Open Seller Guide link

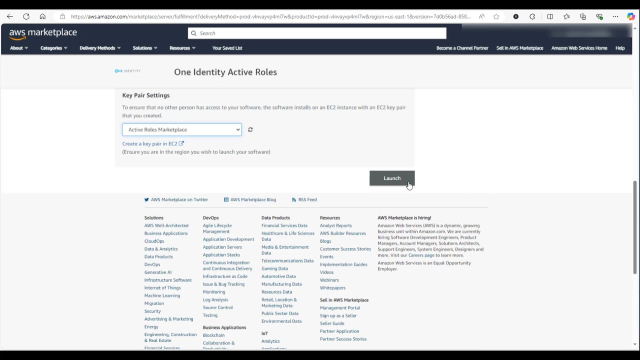(x=332, y=323)
